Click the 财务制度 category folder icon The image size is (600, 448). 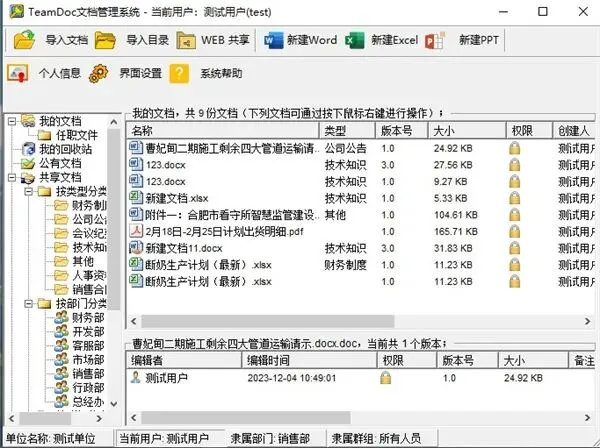point(61,205)
